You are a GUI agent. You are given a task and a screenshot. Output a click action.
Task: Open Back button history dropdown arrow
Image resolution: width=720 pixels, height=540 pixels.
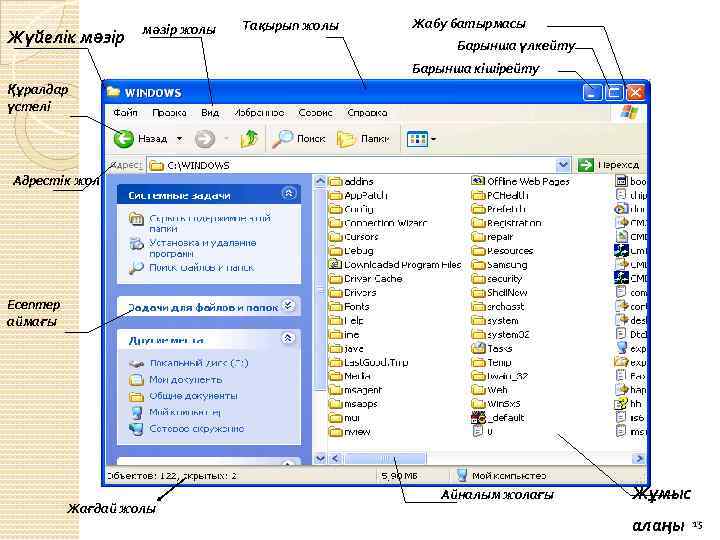point(180,139)
